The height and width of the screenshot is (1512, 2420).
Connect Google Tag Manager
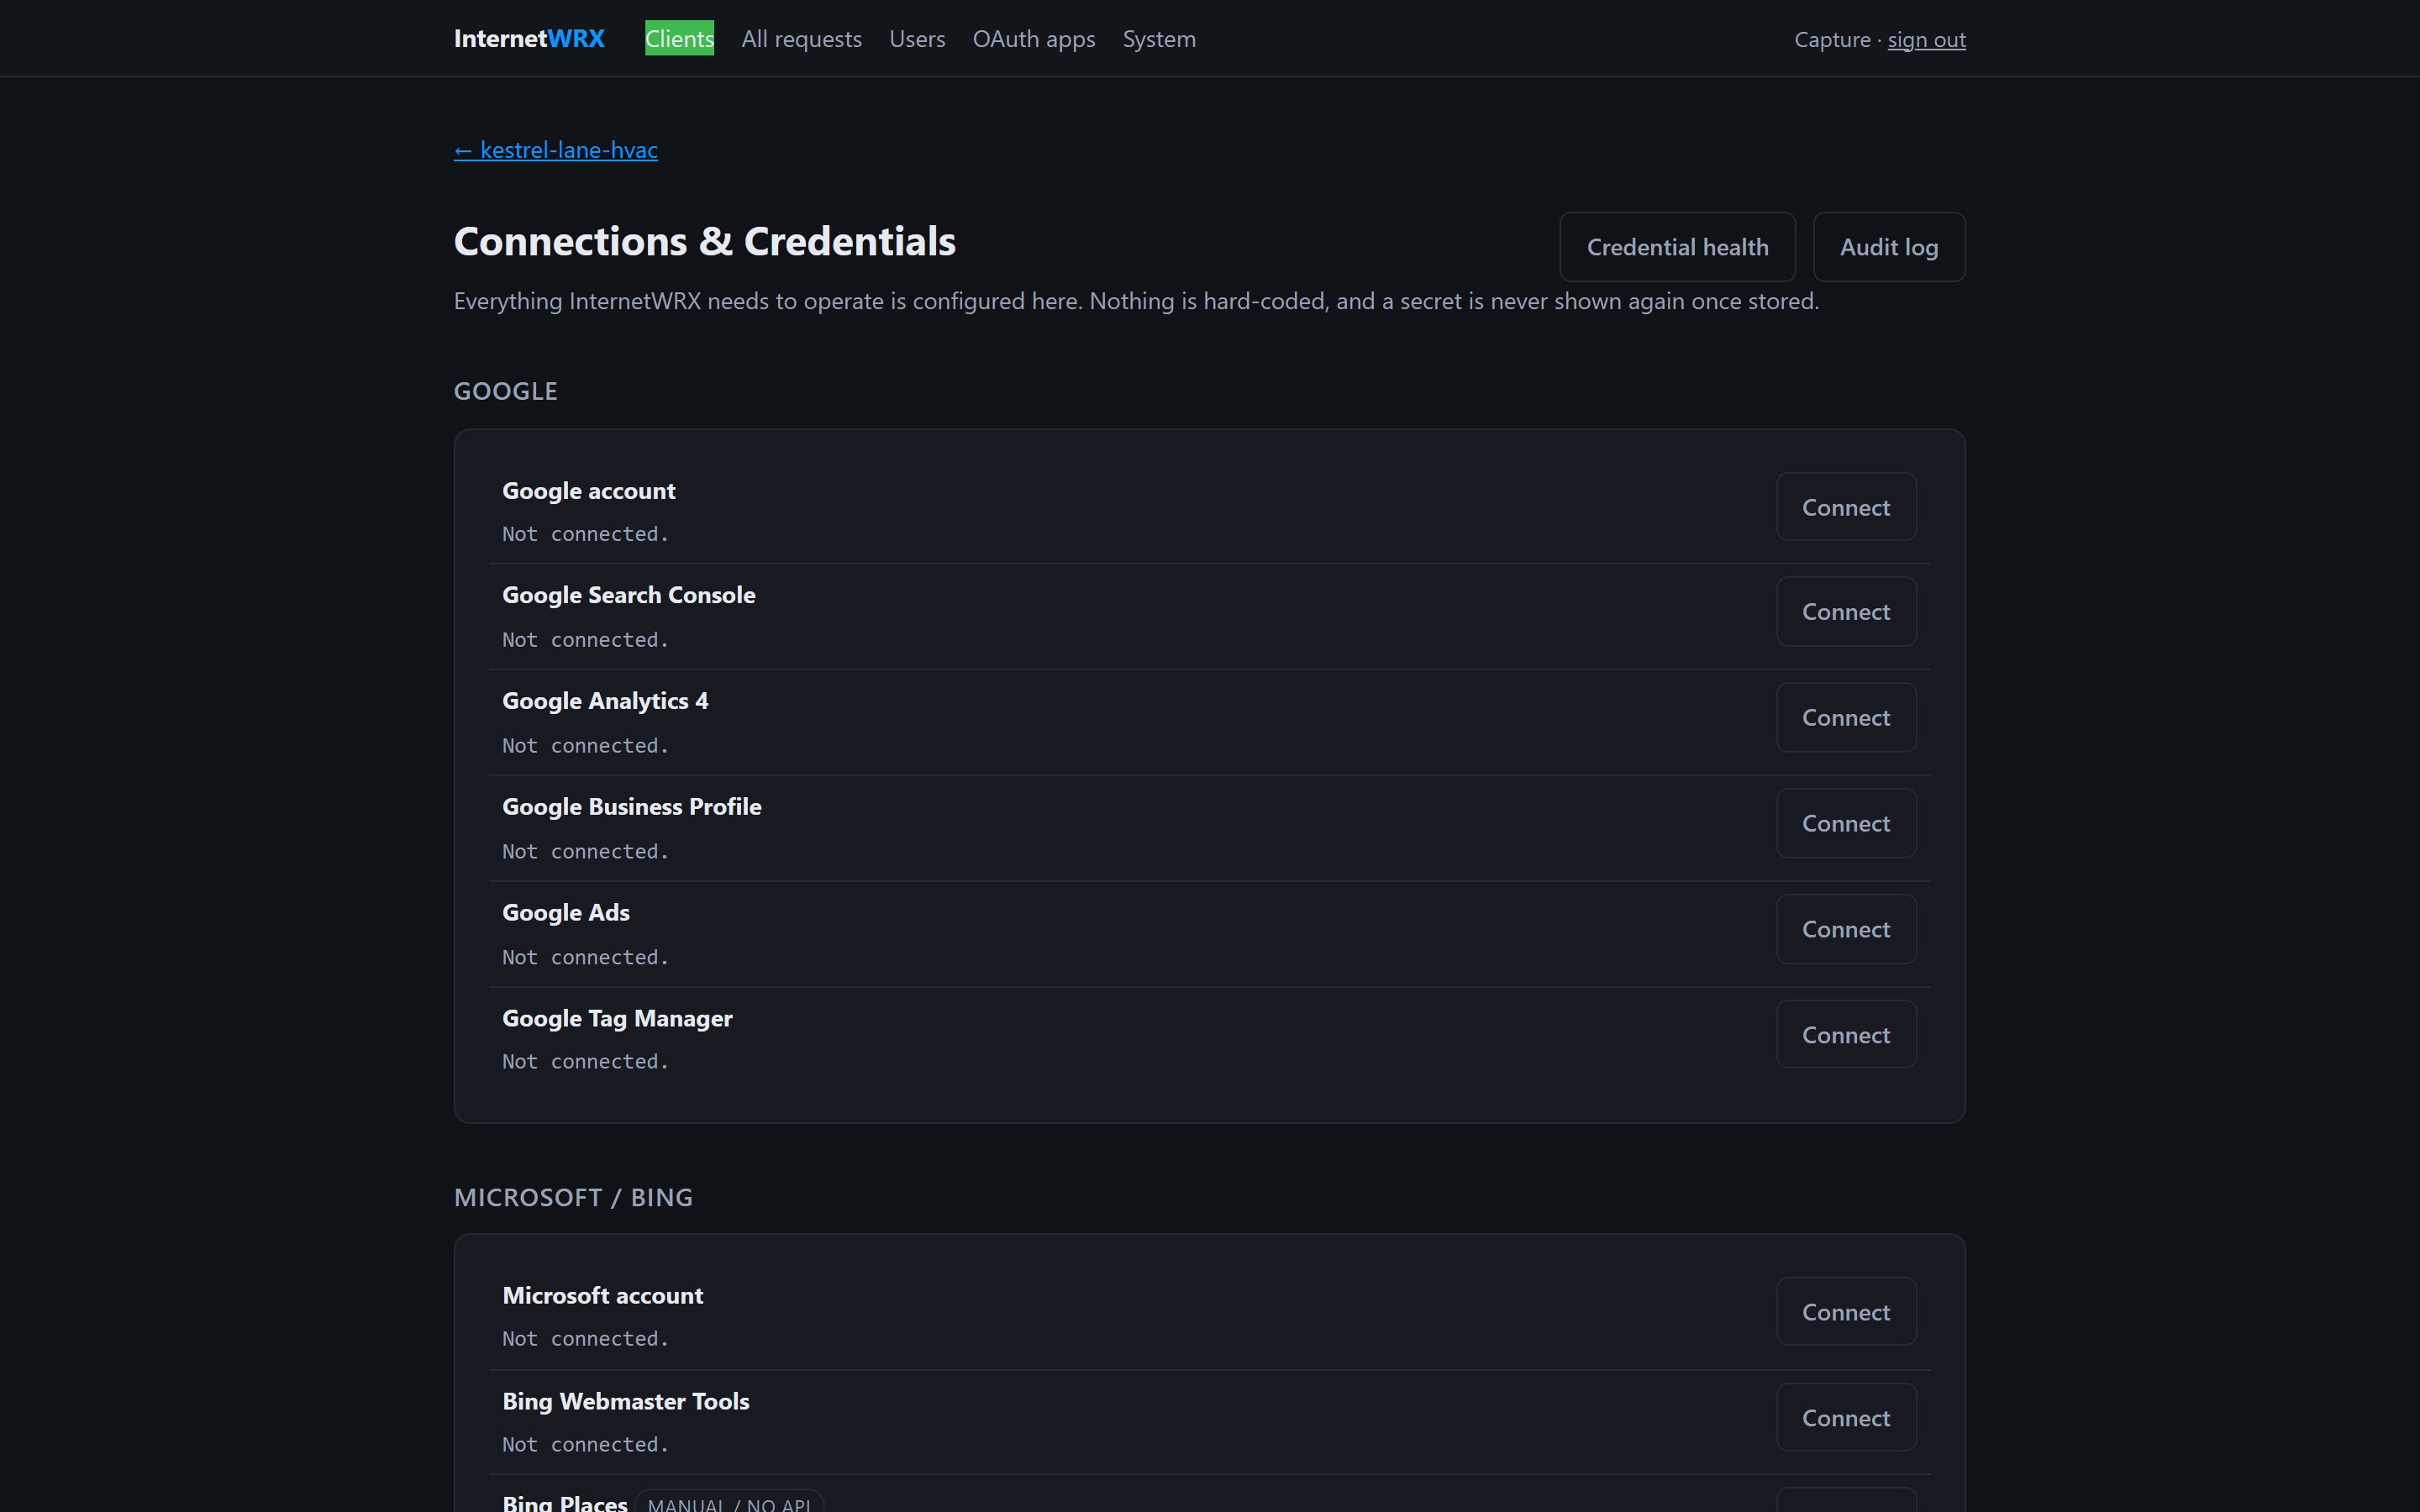(x=1845, y=1034)
